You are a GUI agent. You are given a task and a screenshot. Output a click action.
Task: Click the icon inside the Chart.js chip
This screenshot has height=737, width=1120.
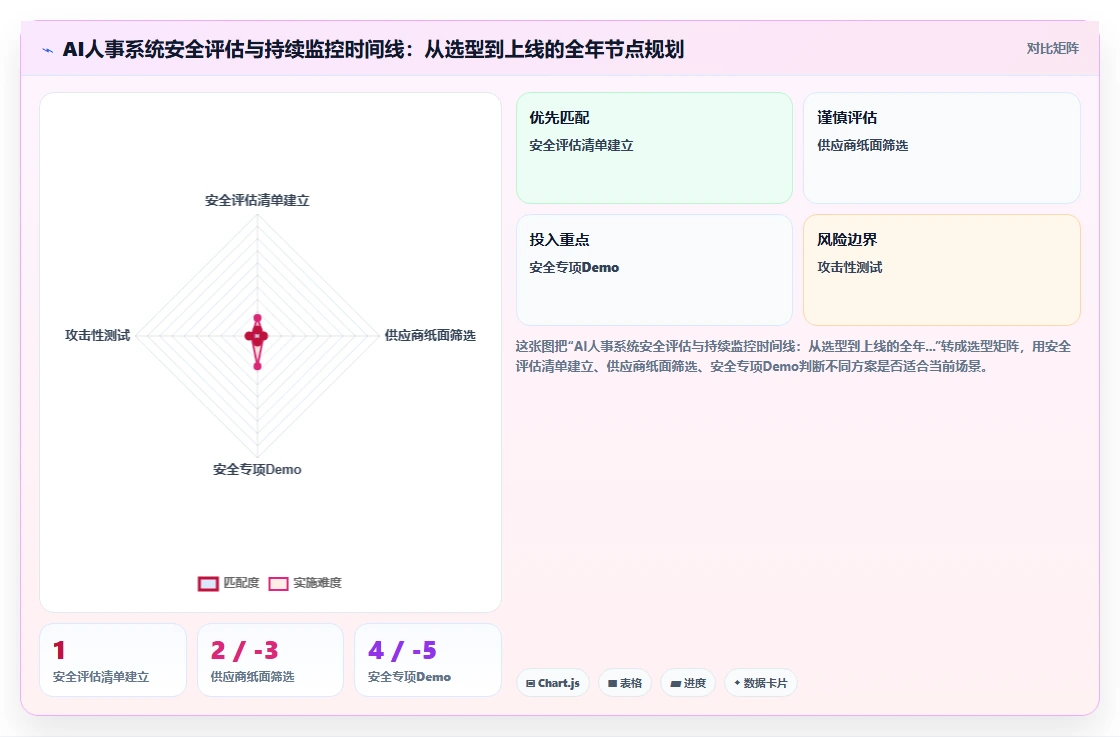coord(531,683)
